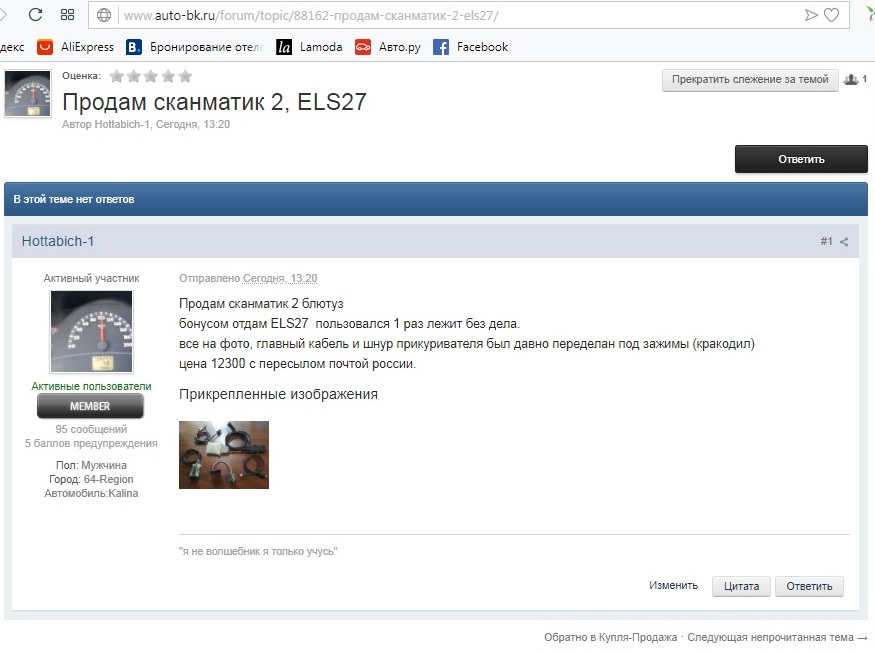The height and width of the screenshot is (653, 875).
Task: Open Hottabich-1 profile in post header
Action: point(58,241)
